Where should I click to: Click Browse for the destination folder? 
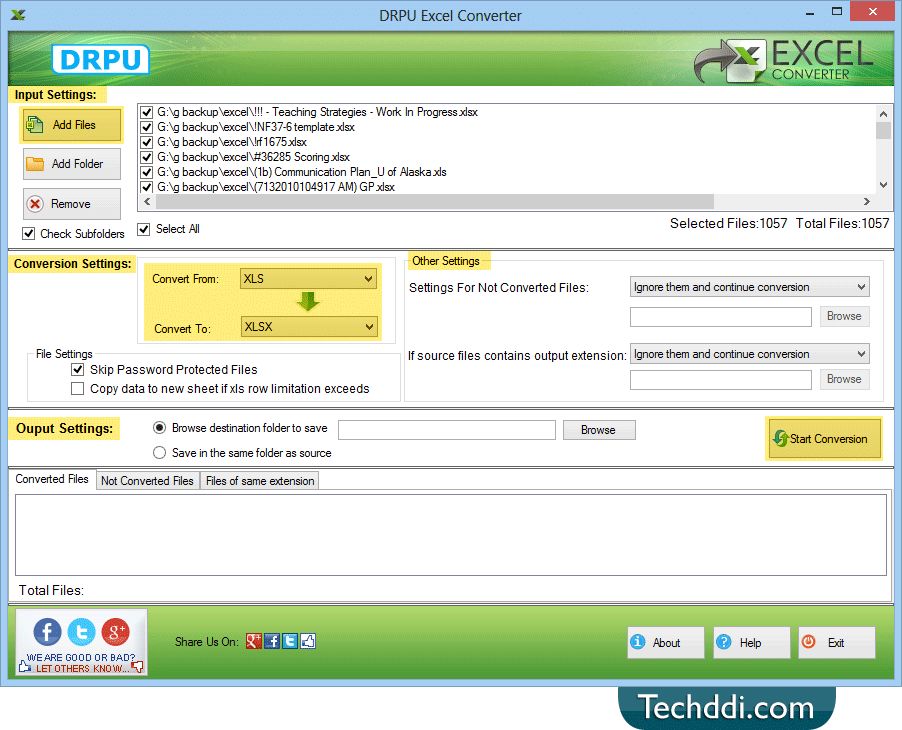(599, 430)
